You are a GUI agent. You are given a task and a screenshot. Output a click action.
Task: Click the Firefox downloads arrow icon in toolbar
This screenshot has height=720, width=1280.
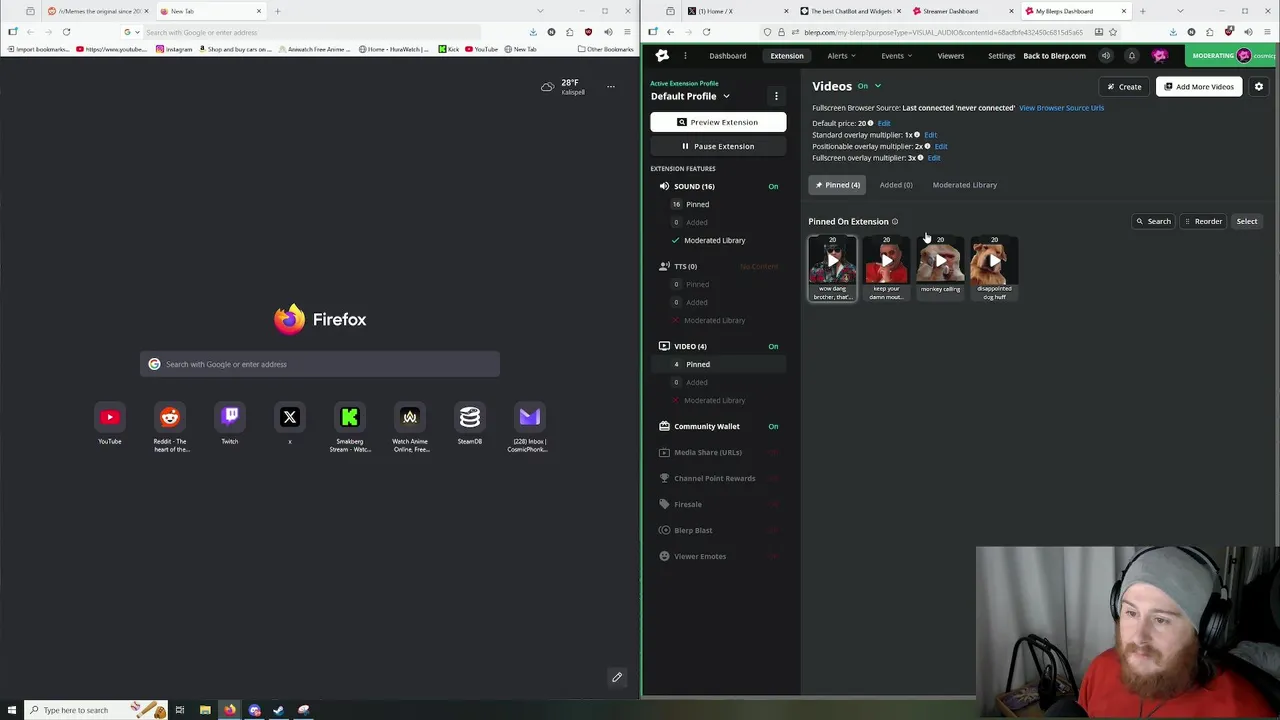pos(533,32)
